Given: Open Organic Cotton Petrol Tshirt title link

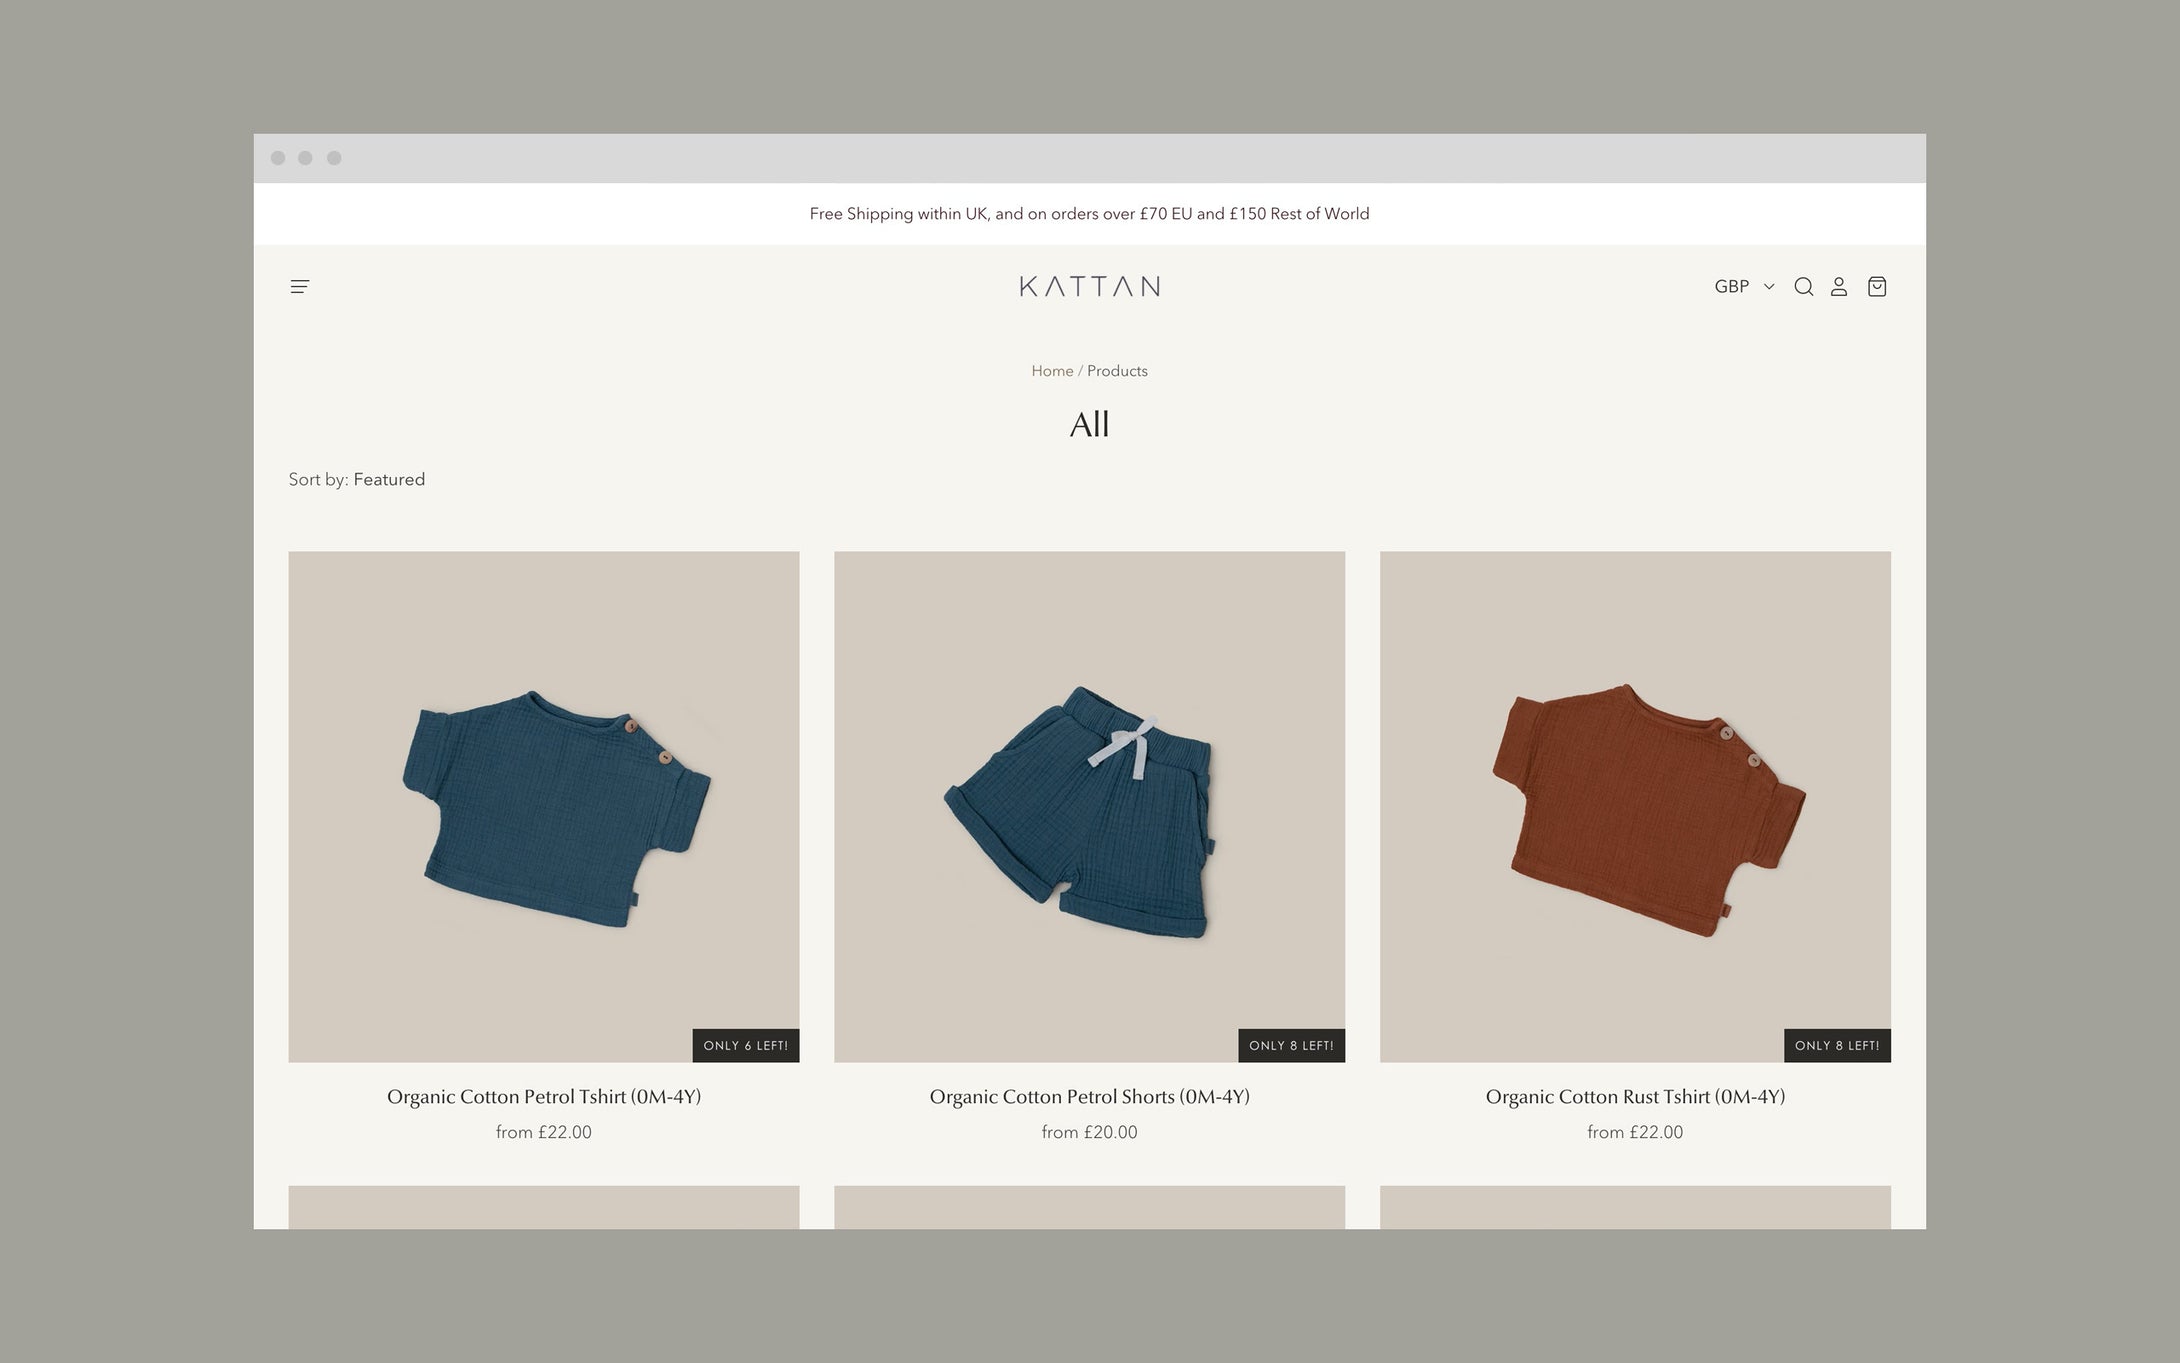Looking at the screenshot, I should (x=544, y=1097).
